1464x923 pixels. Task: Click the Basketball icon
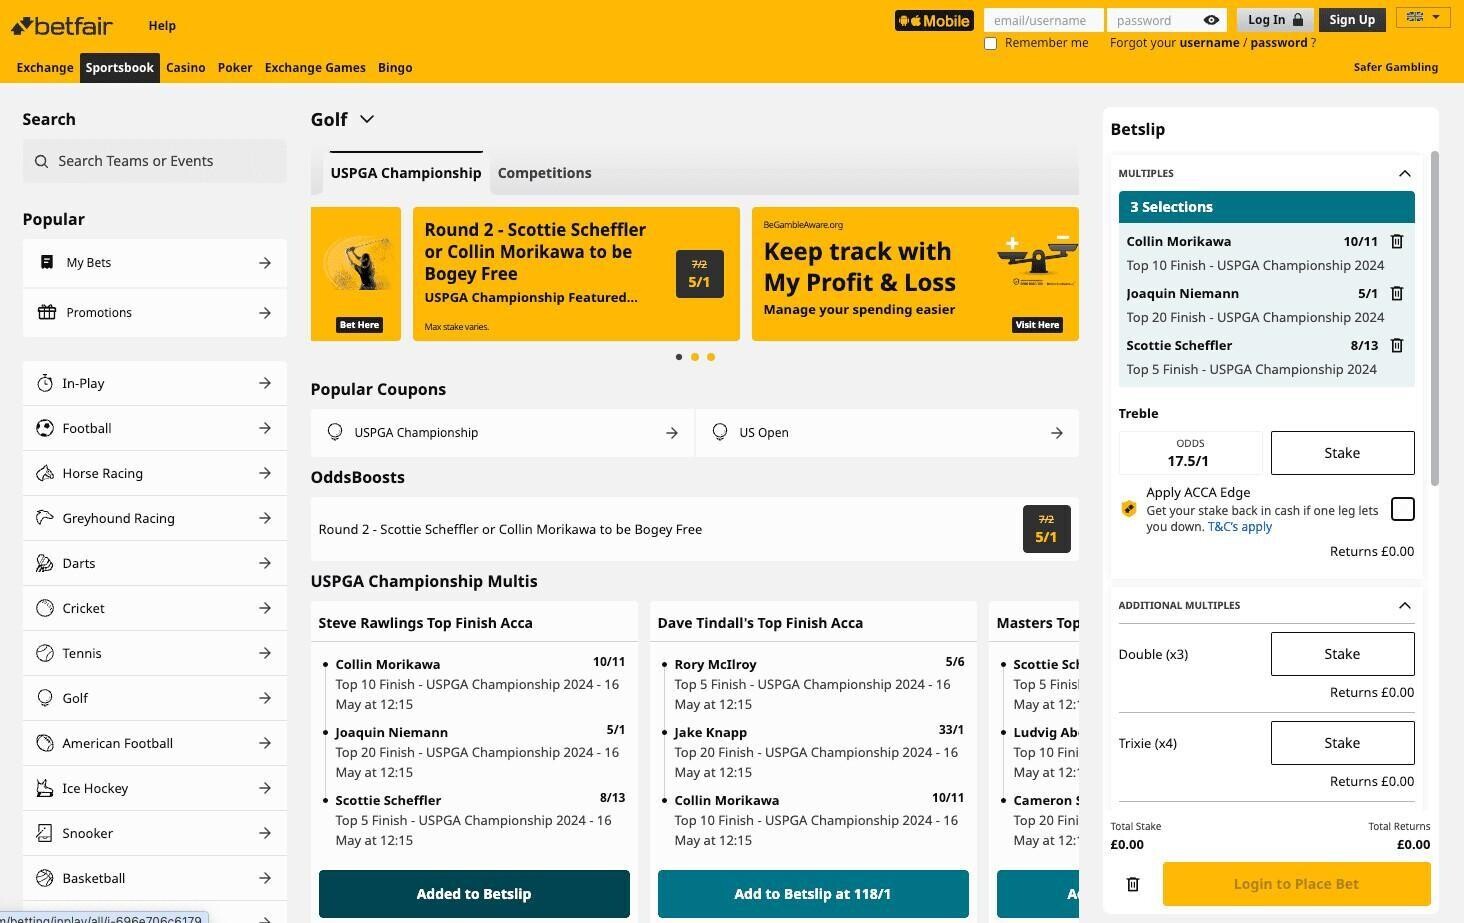44,878
